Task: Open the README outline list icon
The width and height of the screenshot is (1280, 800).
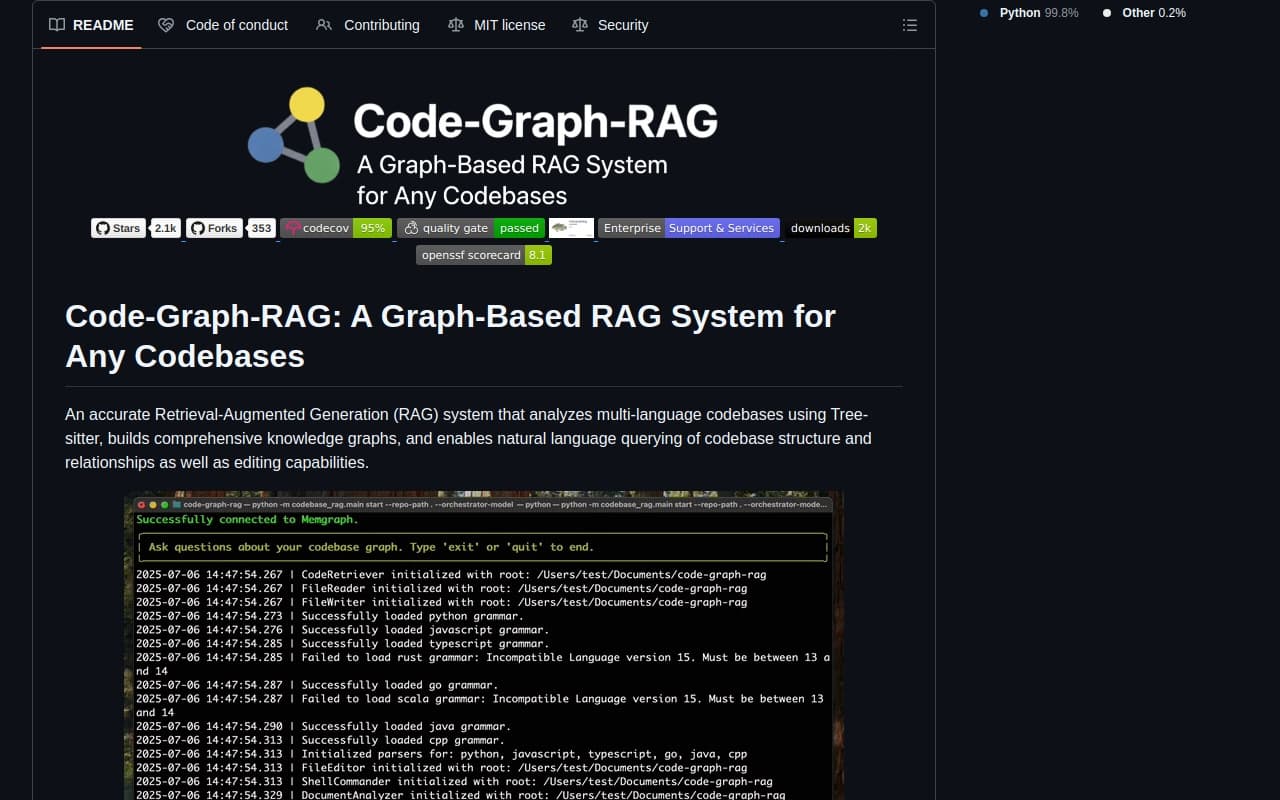Action: [x=910, y=25]
